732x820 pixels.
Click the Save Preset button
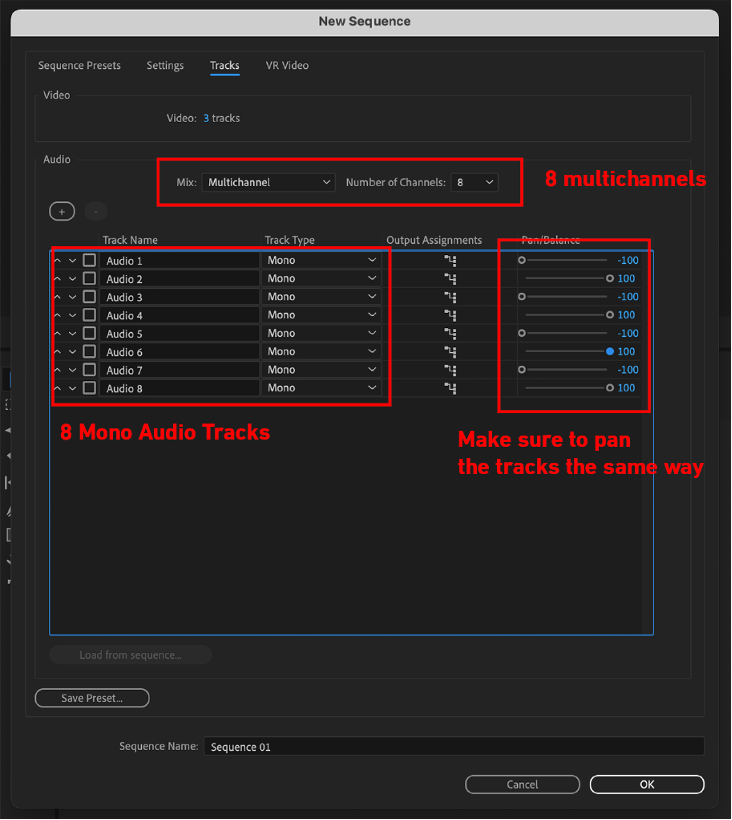[x=92, y=698]
